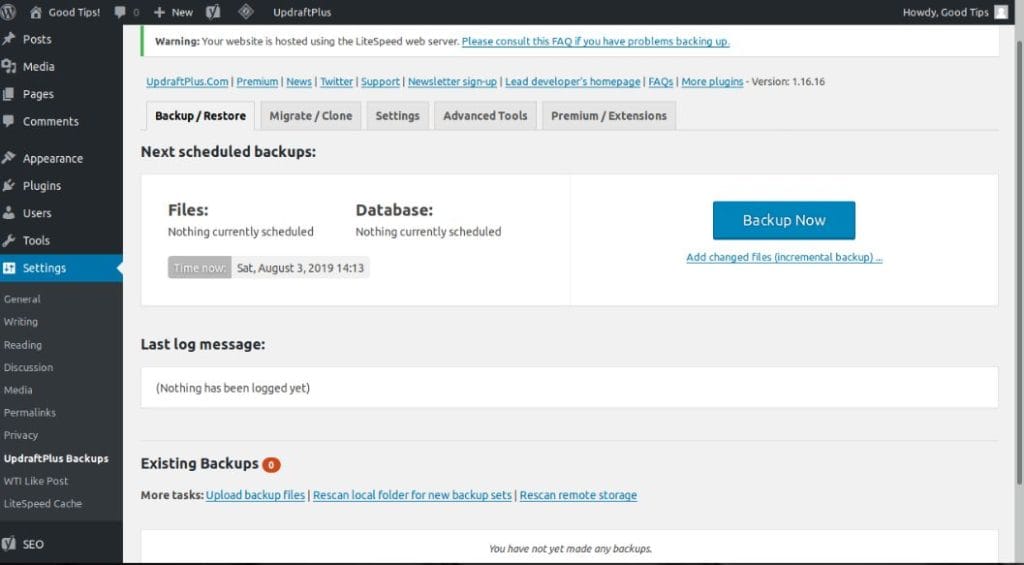Click Add changed files (incremental backup) link
Viewport: 1024px width, 565px height.
(784, 257)
